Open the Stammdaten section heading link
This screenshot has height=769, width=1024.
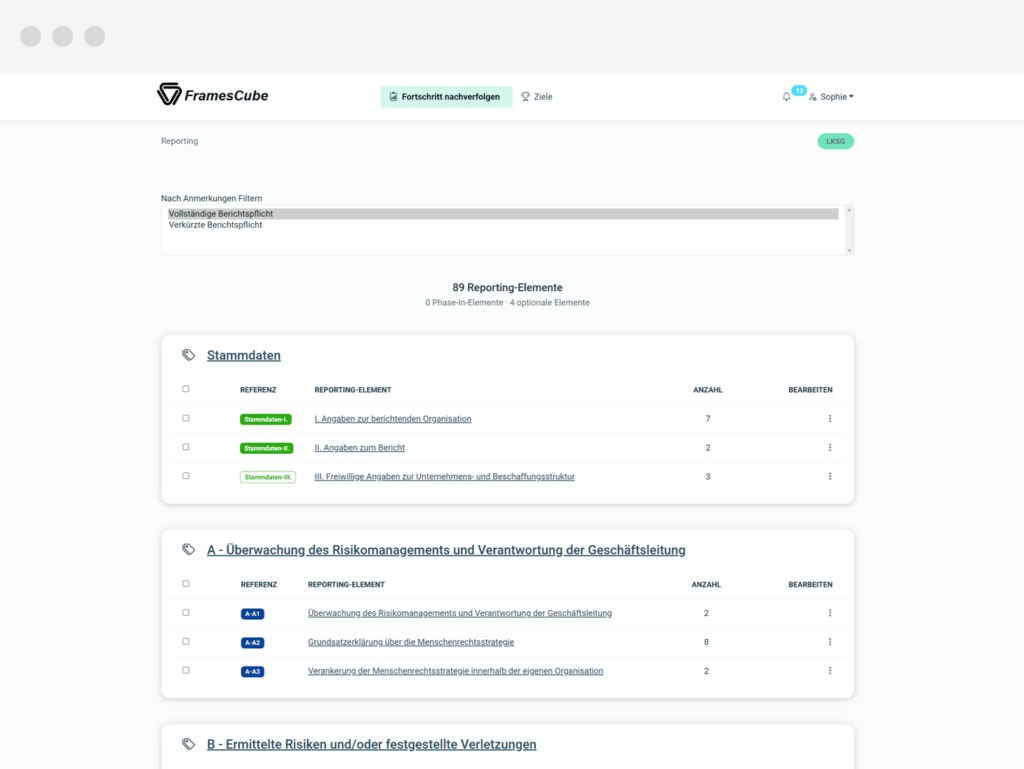(244, 355)
